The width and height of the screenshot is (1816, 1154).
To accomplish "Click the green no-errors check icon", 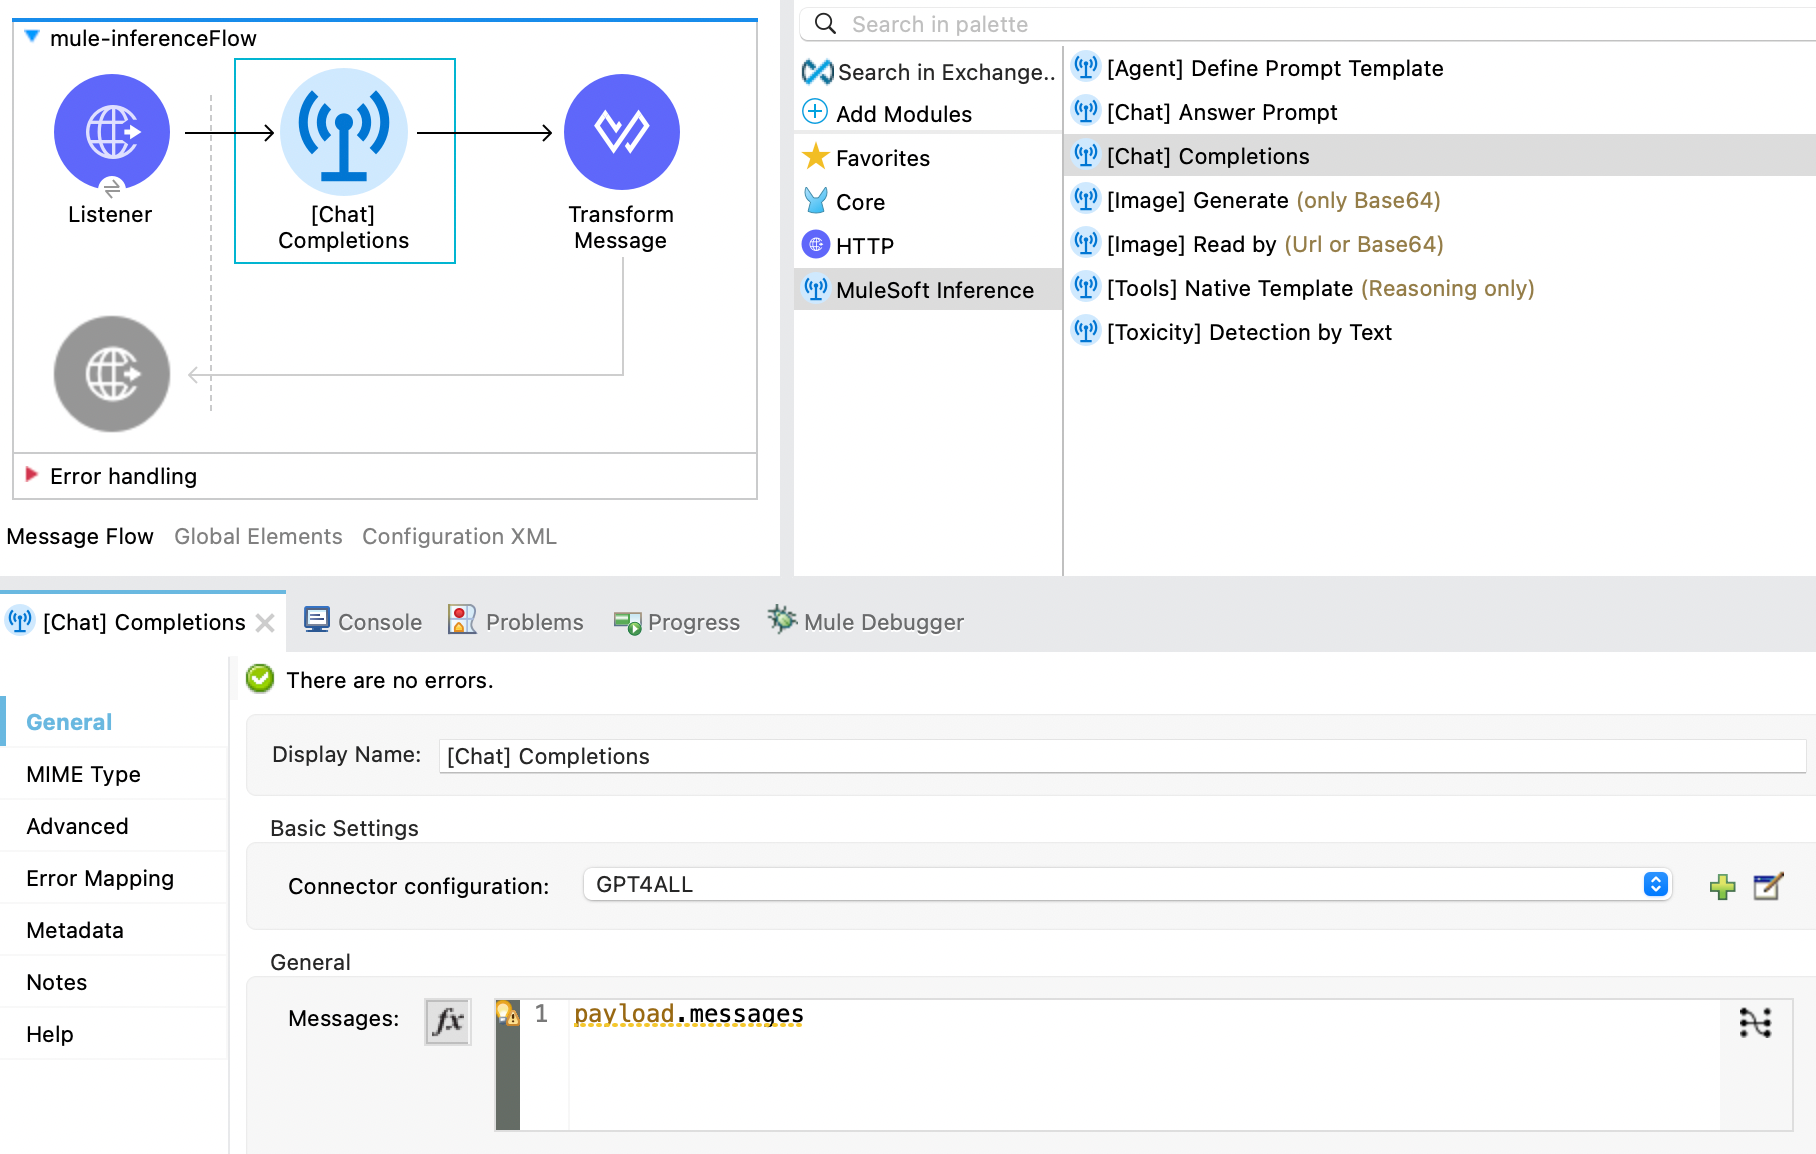I will [x=260, y=679].
